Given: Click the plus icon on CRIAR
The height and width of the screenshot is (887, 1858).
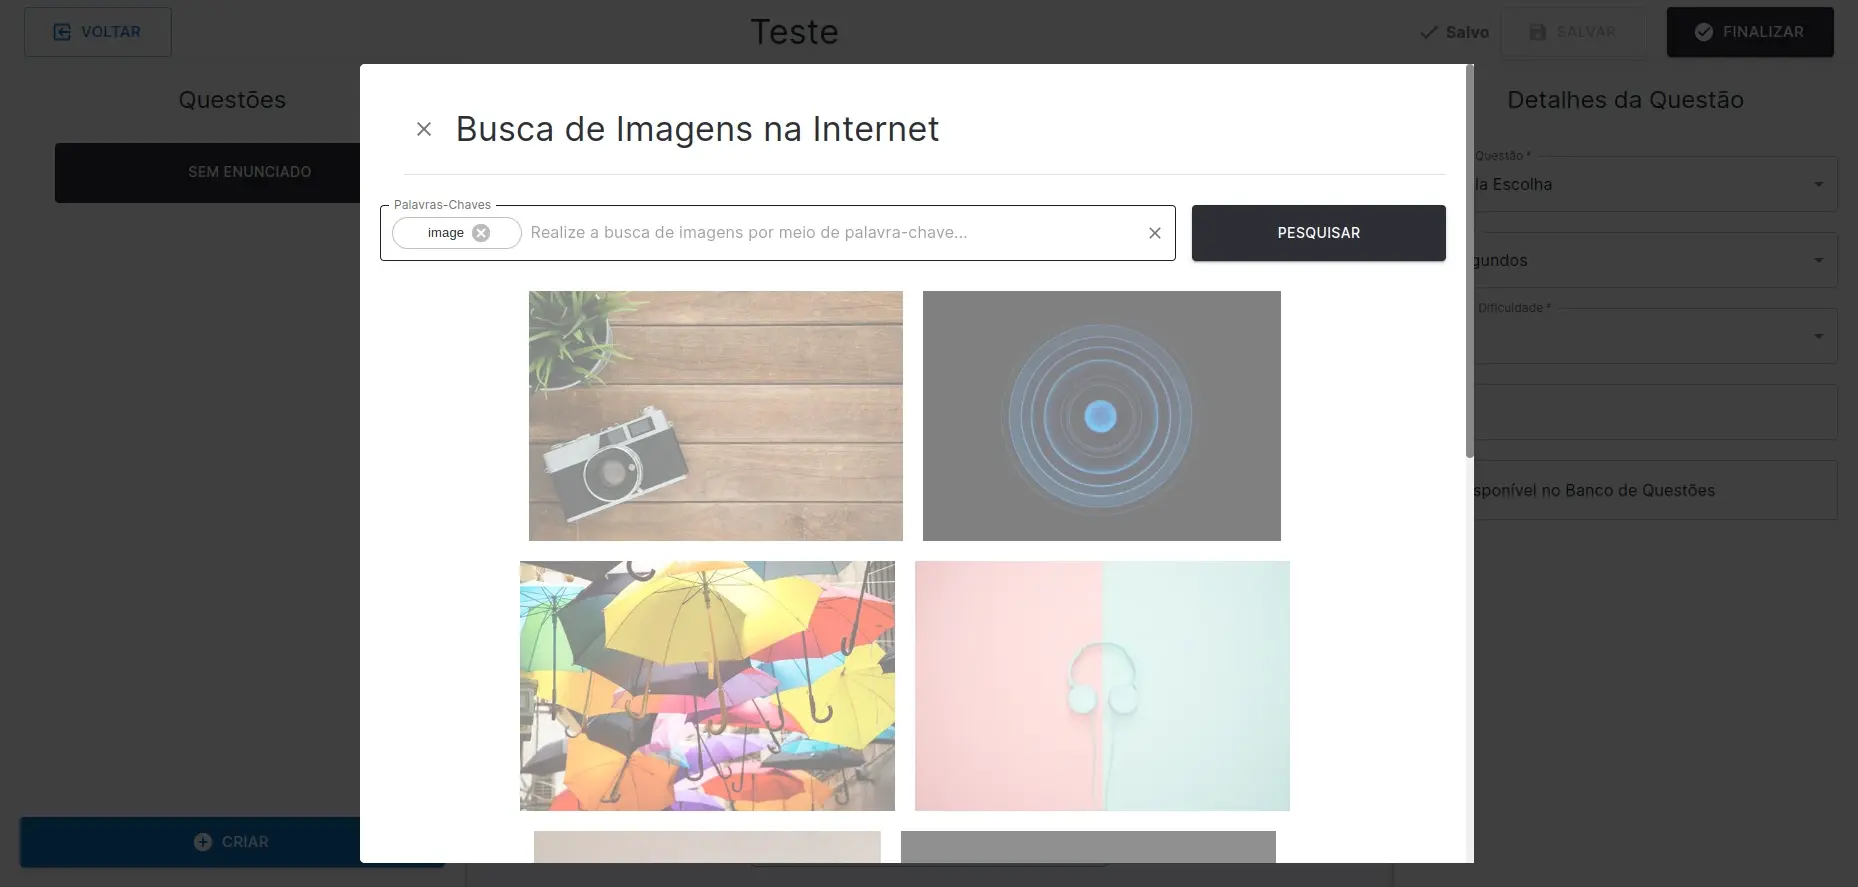Looking at the screenshot, I should [203, 842].
